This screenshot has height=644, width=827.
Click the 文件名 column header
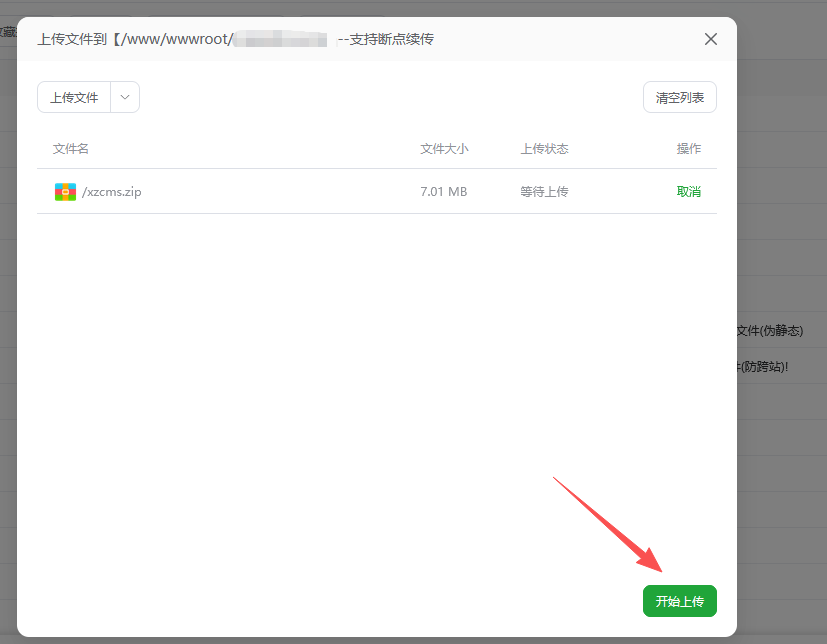(71, 149)
